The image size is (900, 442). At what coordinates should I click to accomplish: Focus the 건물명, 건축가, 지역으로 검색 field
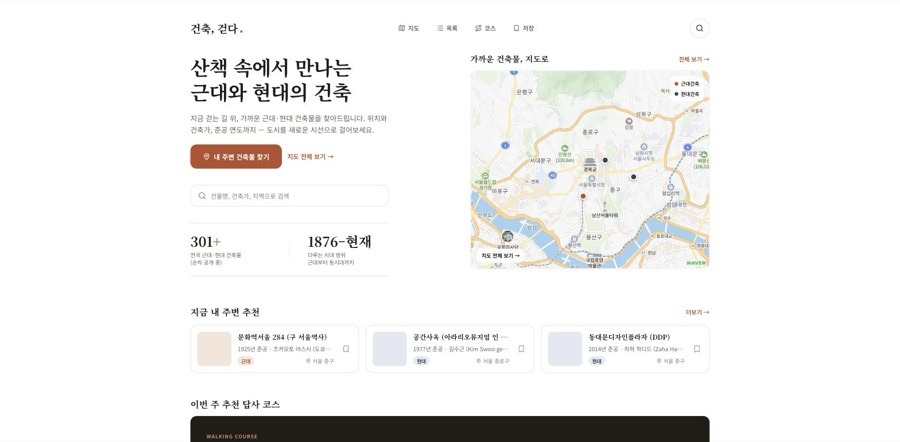click(x=289, y=196)
